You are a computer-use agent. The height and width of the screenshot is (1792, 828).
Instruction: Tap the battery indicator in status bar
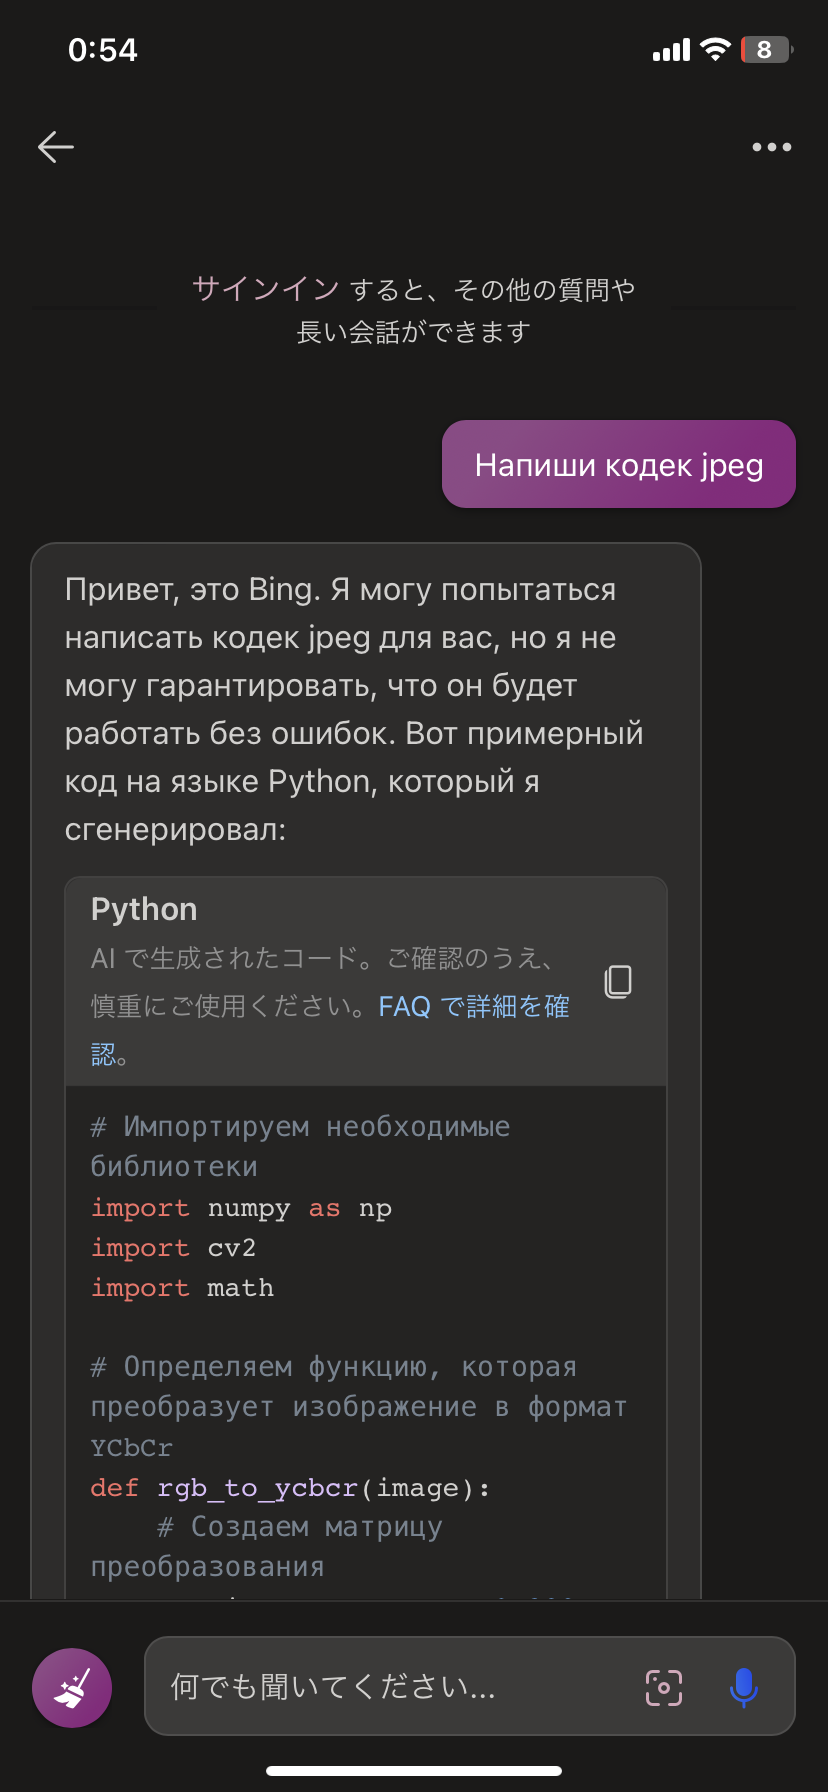pyautogui.click(x=766, y=50)
